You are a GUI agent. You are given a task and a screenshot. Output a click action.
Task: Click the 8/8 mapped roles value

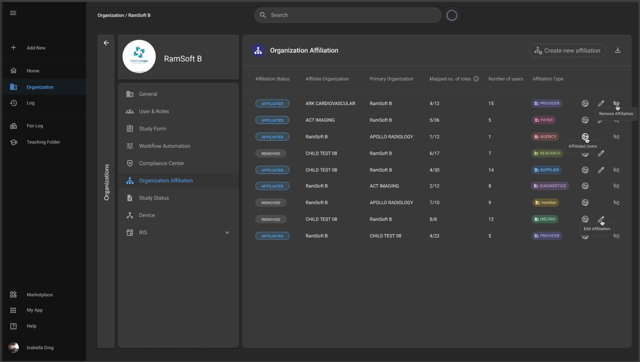pos(433,219)
